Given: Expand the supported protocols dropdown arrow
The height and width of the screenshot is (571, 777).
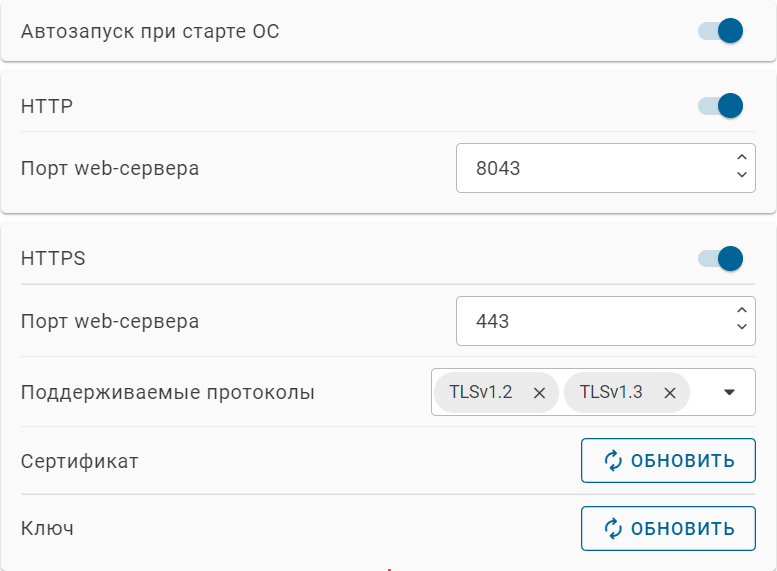Looking at the screenshot, I should 729,392.
